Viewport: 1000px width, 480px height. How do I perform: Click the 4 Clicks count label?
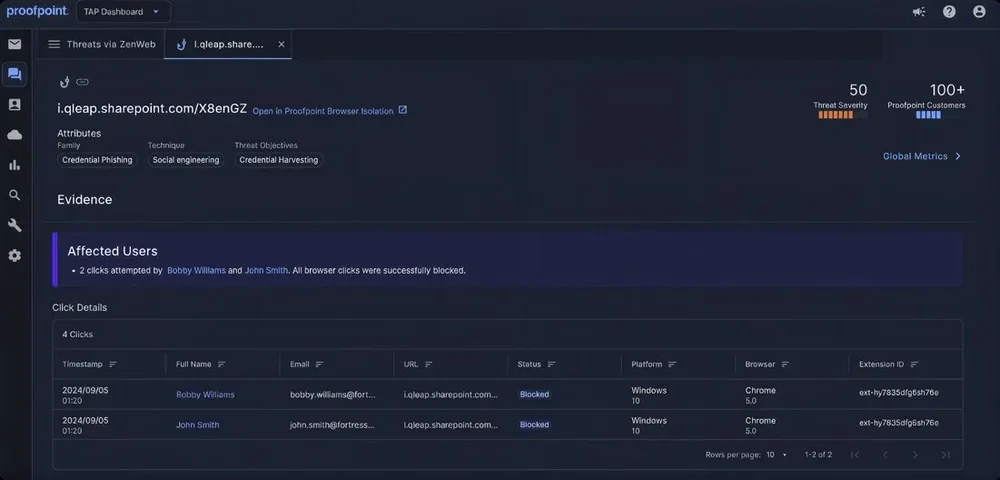pyautogui.click(x=78, y=334)
